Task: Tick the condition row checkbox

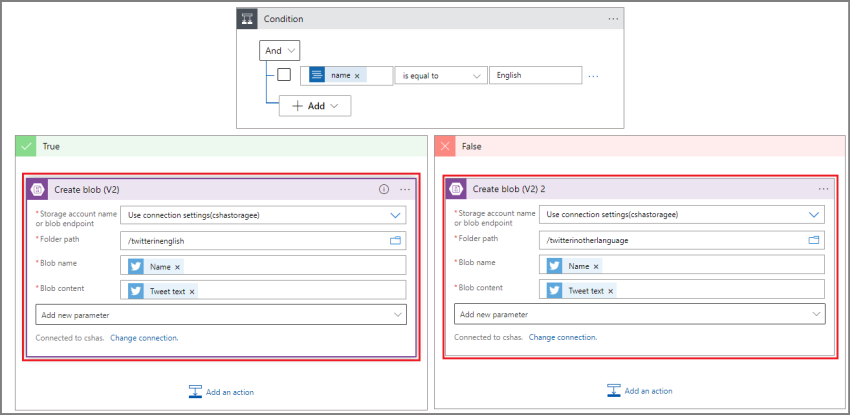Action: pos(284,75)
